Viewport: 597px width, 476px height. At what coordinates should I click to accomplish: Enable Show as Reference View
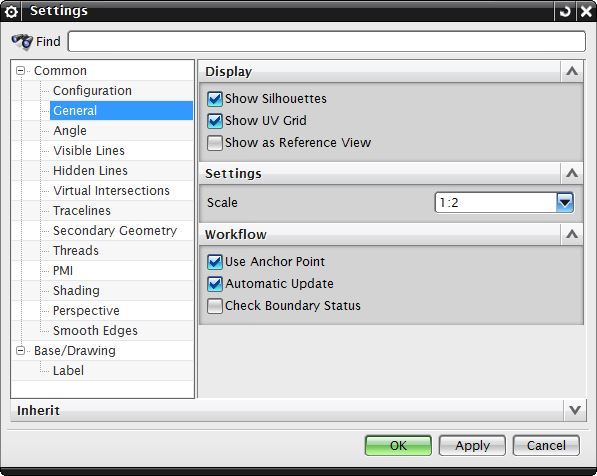point(215,143)
